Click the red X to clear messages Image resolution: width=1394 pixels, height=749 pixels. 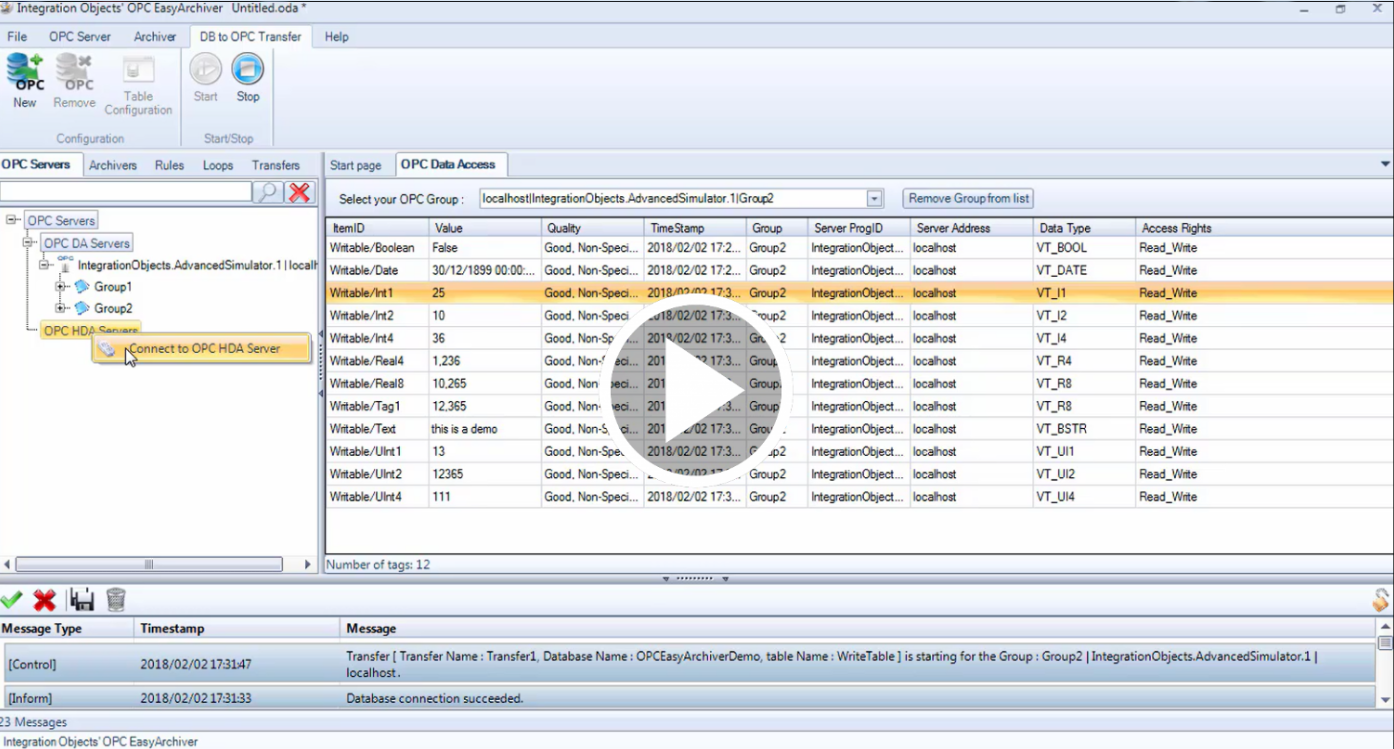pos(42,599)
